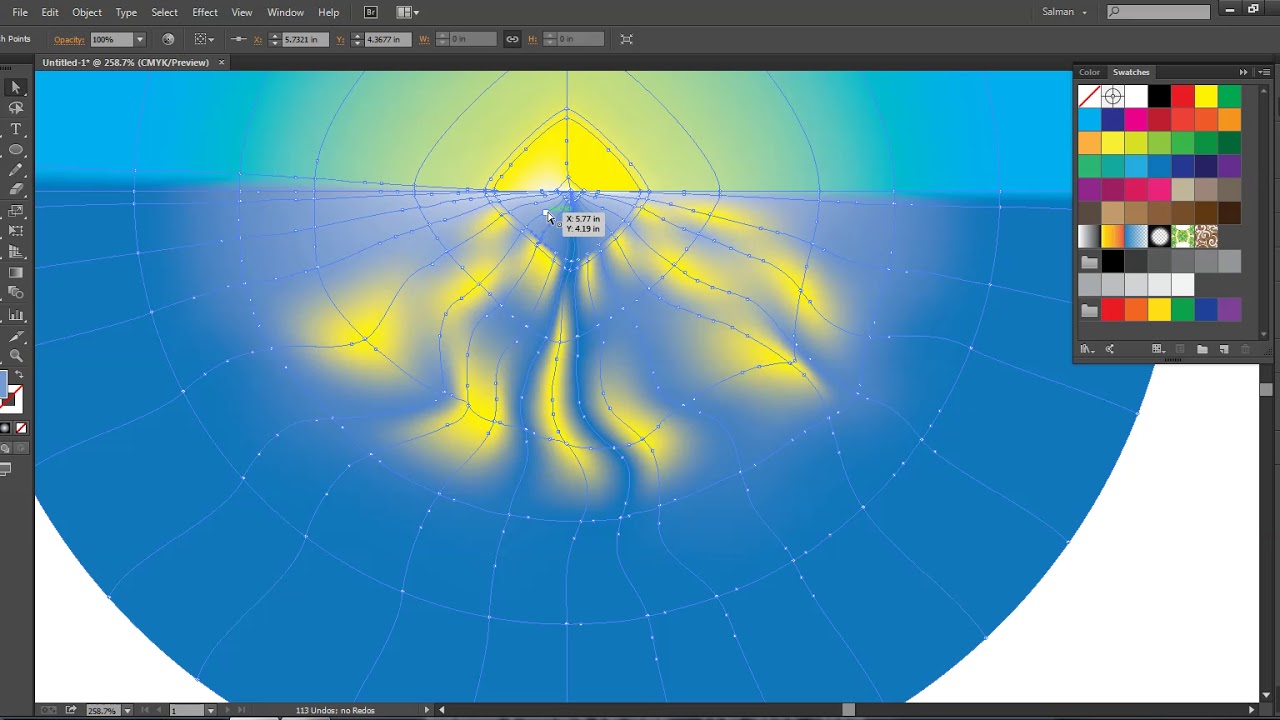Select the Lasso tool
The image size is (1280, 720).
pos(15,108)
